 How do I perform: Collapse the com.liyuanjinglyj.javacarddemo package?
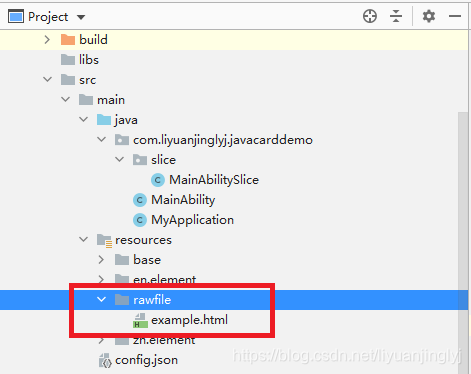[102, 139]
